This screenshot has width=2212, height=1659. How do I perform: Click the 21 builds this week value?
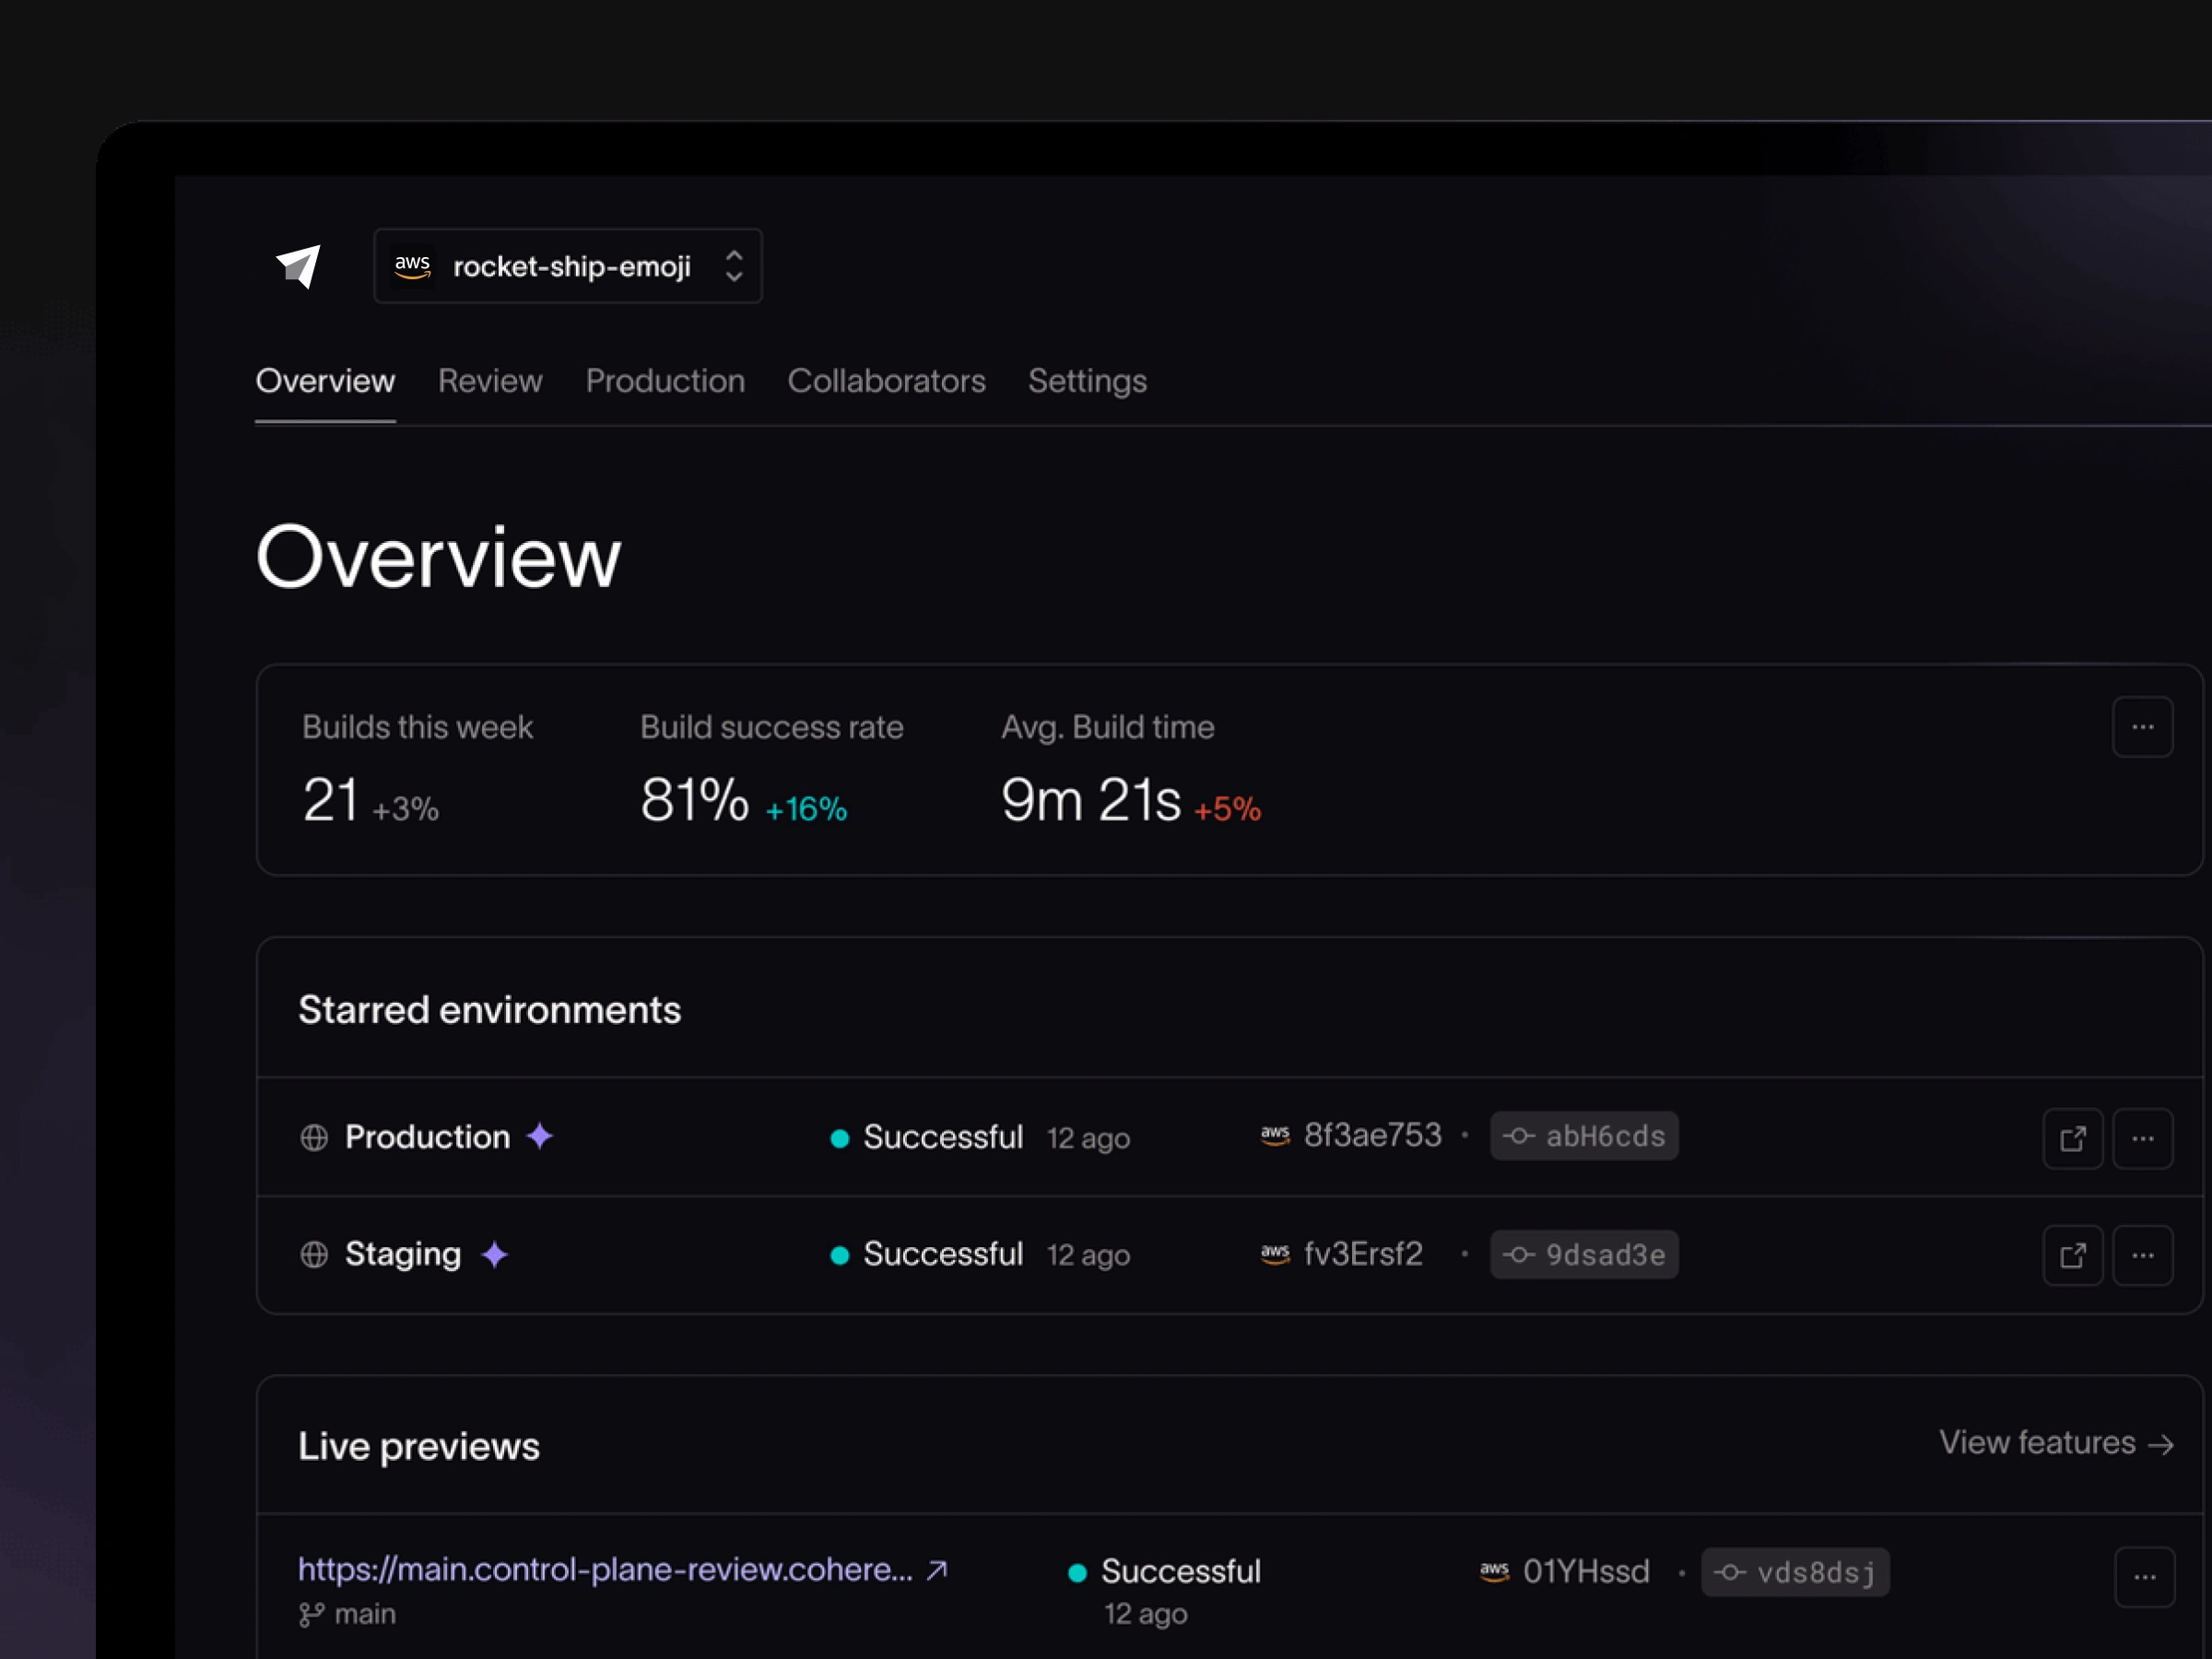coord(330,800)
